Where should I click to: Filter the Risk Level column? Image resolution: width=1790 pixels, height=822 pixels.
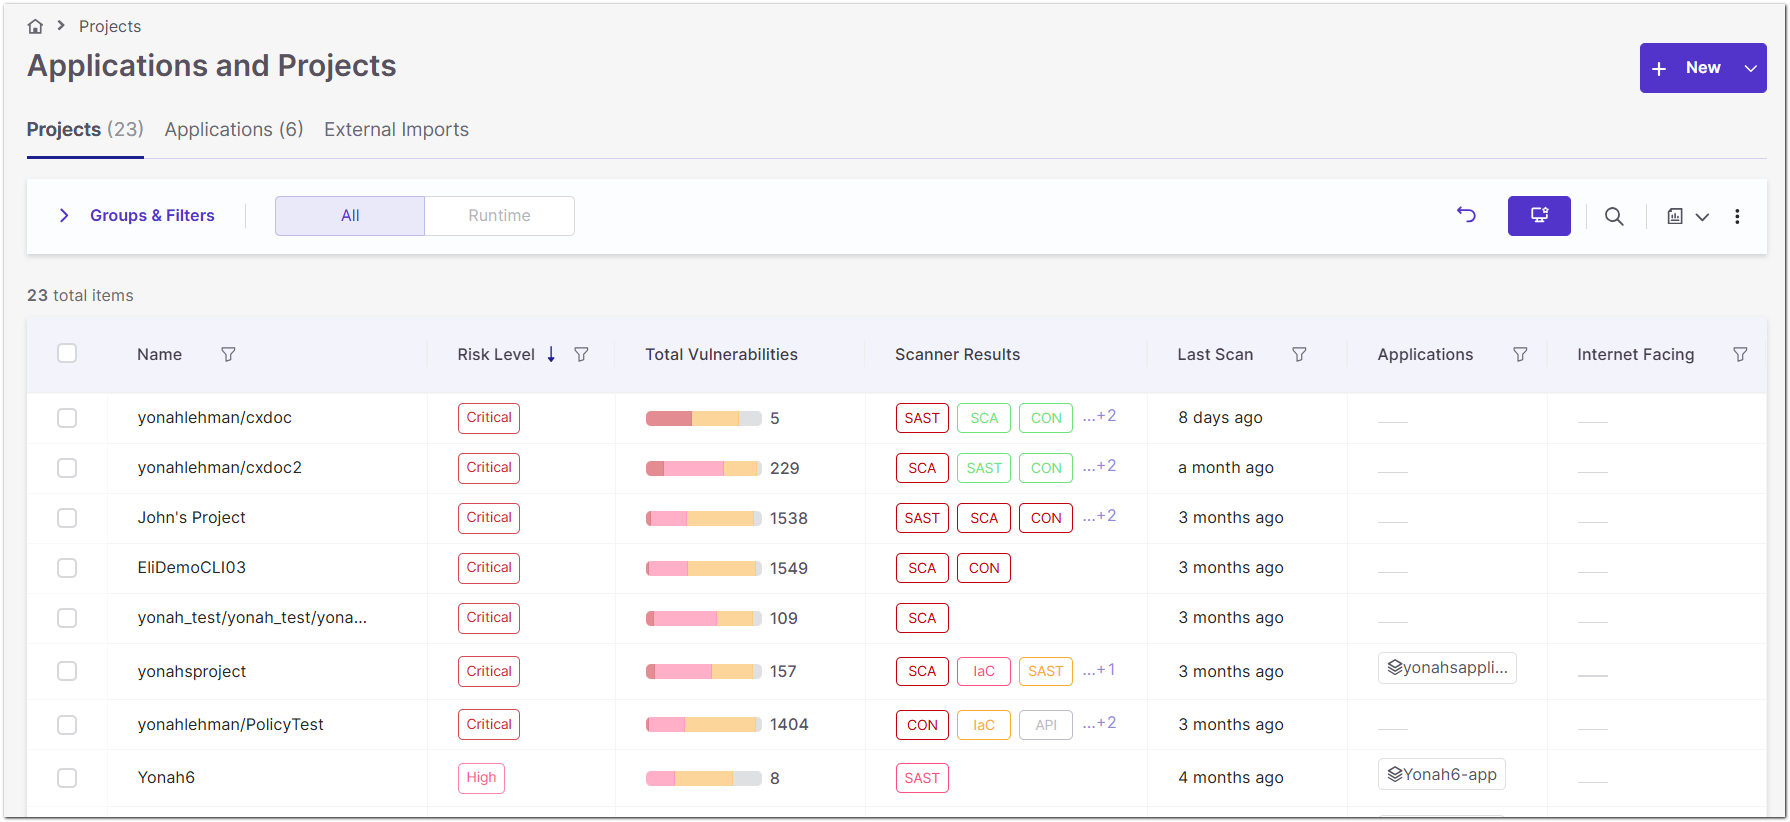click(581, 355)
